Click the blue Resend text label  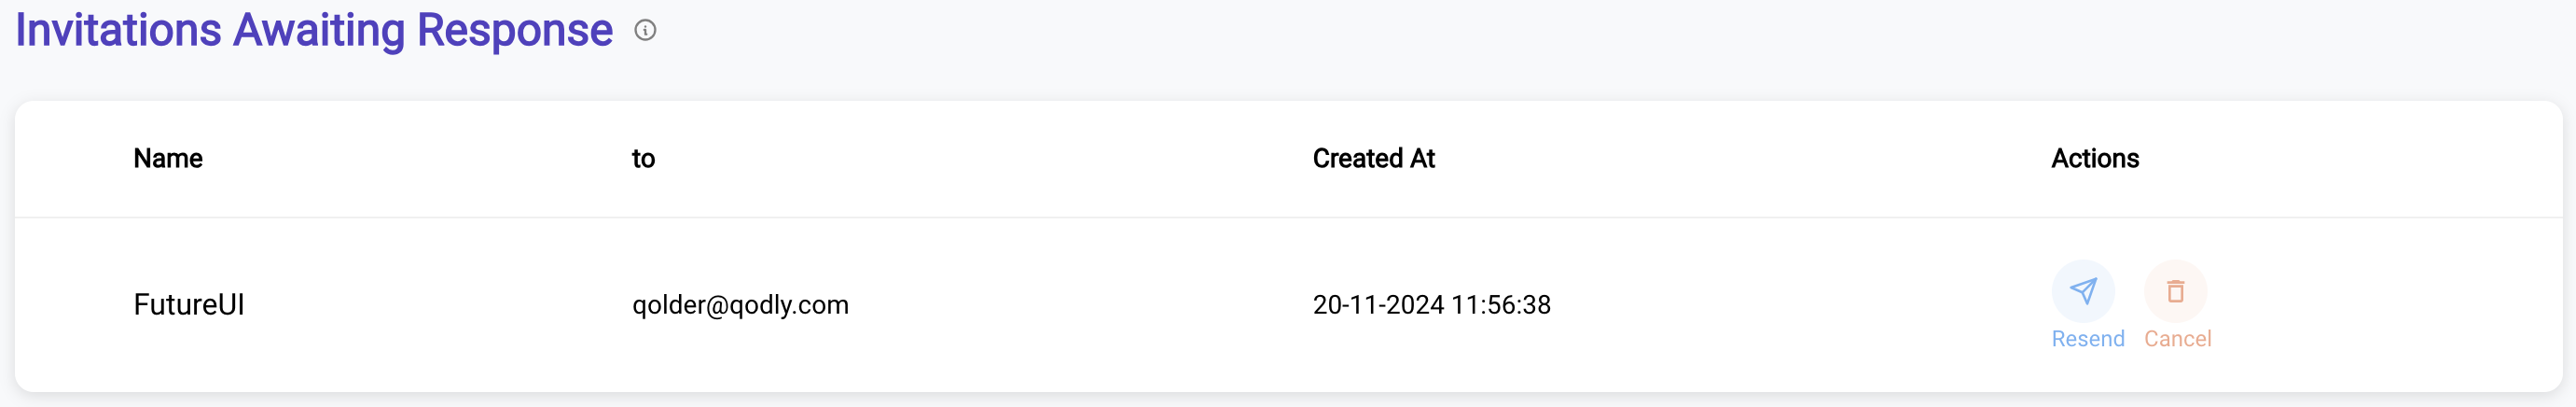(2088, 339)
